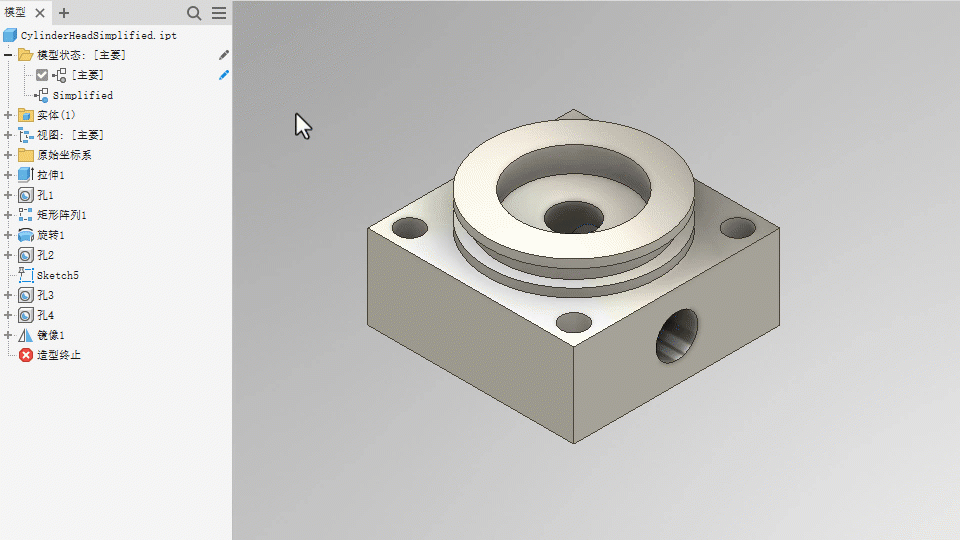960x540 pixels.
Task: Click the 镜像1 mirror icon
Action: coord(25,335)
